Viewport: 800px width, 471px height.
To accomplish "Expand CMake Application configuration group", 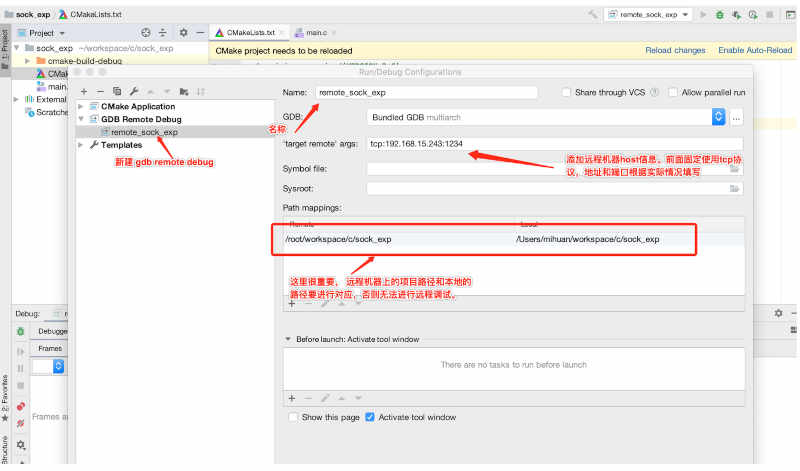I will tap(81, 107).
